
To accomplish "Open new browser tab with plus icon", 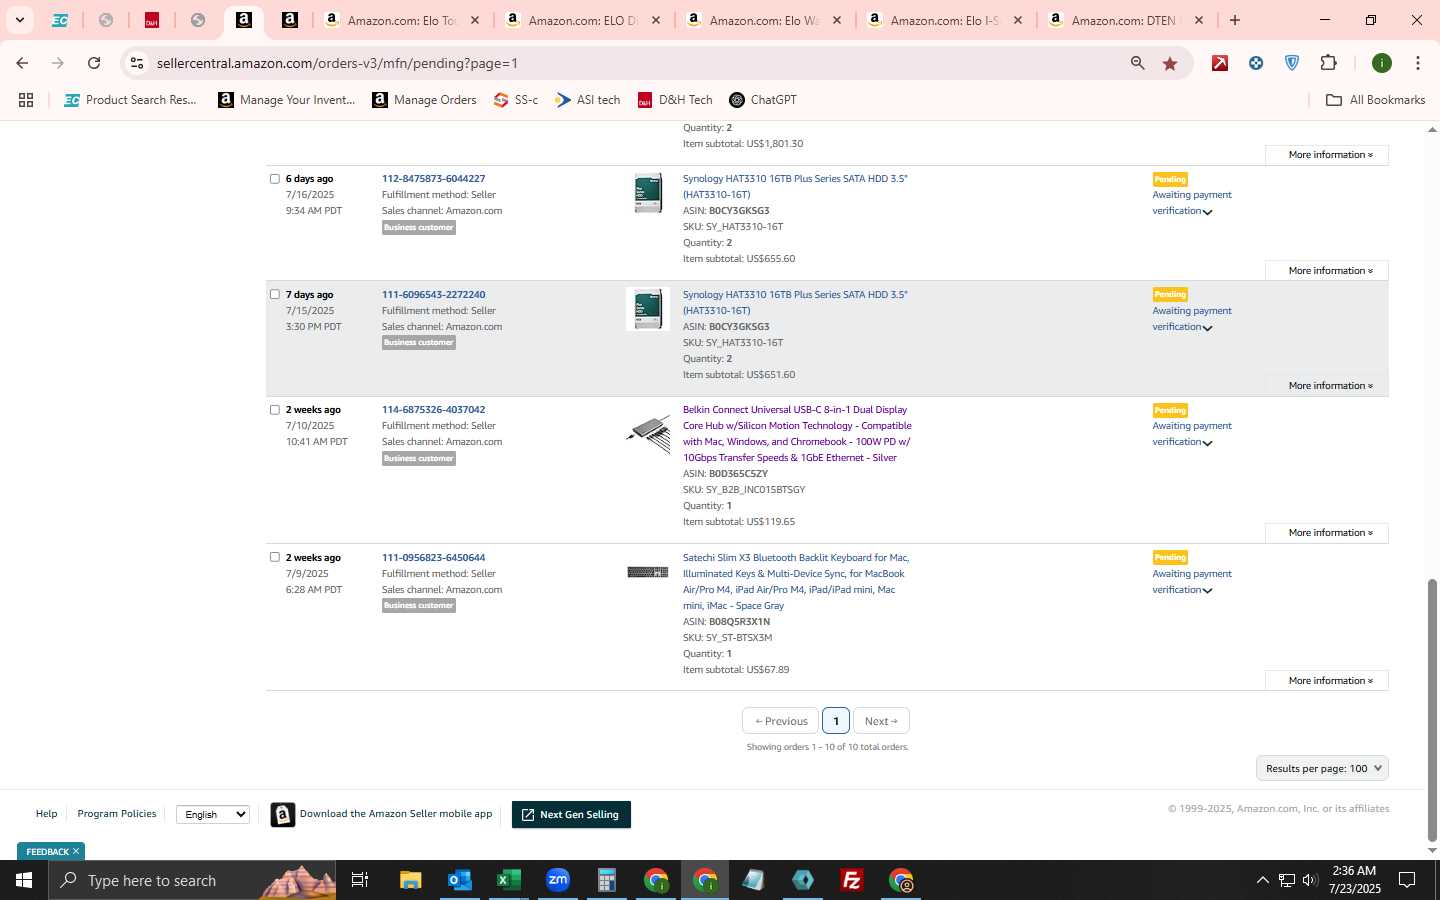I will pyautogui.click(x=1235, y=20).
